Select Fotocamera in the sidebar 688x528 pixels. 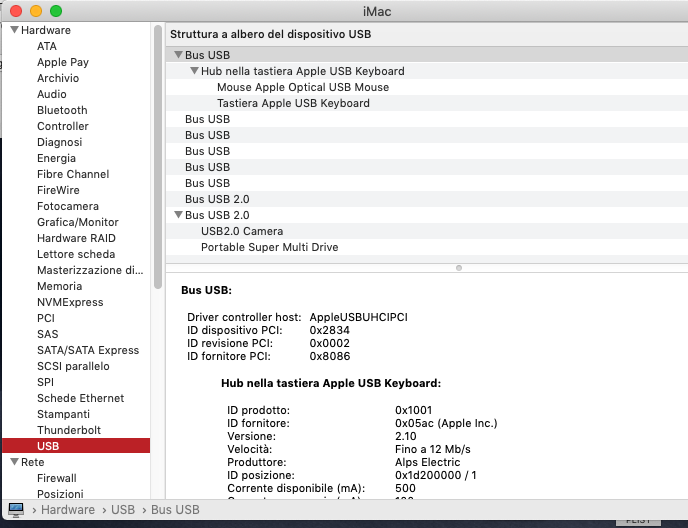[68, 206]
